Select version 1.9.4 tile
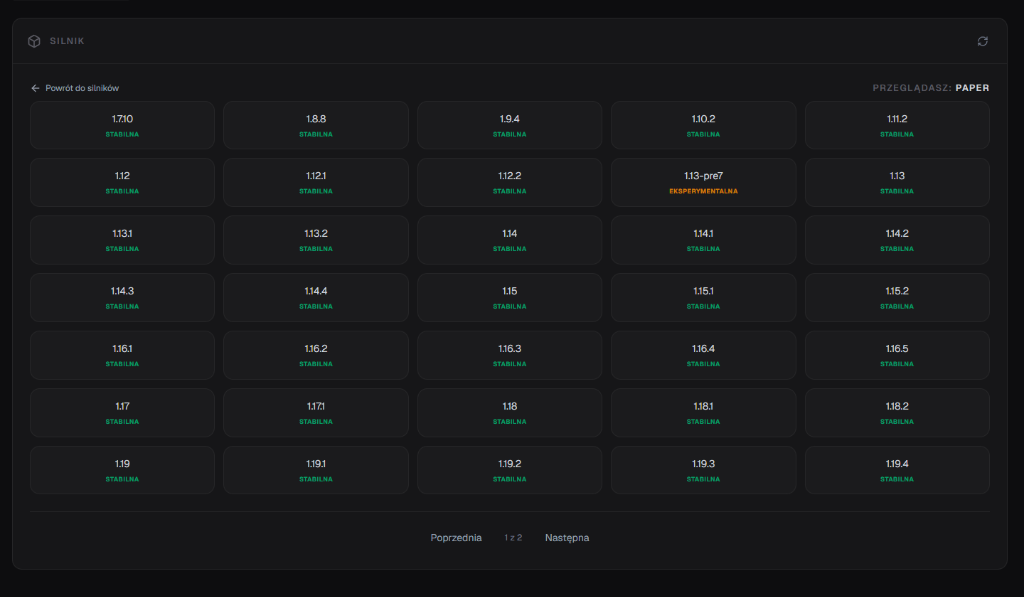 [x=509, y=125]
